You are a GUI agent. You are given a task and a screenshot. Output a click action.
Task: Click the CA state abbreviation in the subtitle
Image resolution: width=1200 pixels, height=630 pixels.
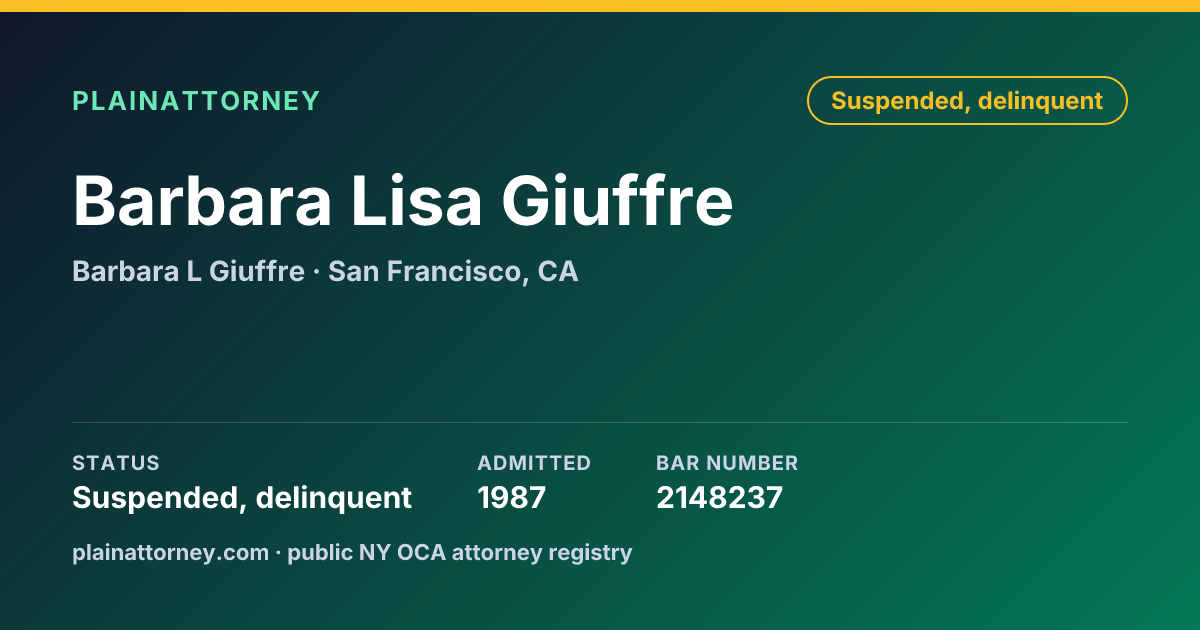tap(558, 271)
